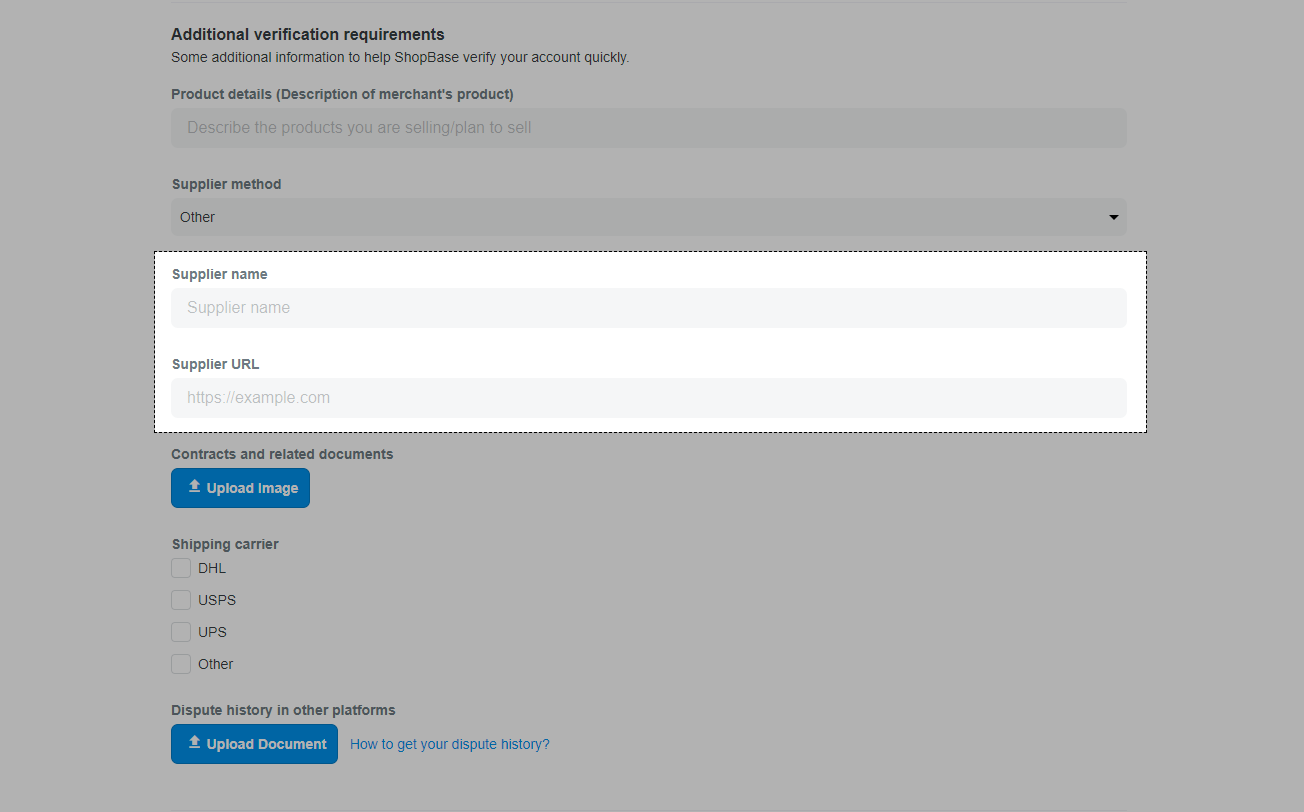Check the UPS carrier box
The image size is (1304, 812).
pyautogui.click(x=181, y=632)
